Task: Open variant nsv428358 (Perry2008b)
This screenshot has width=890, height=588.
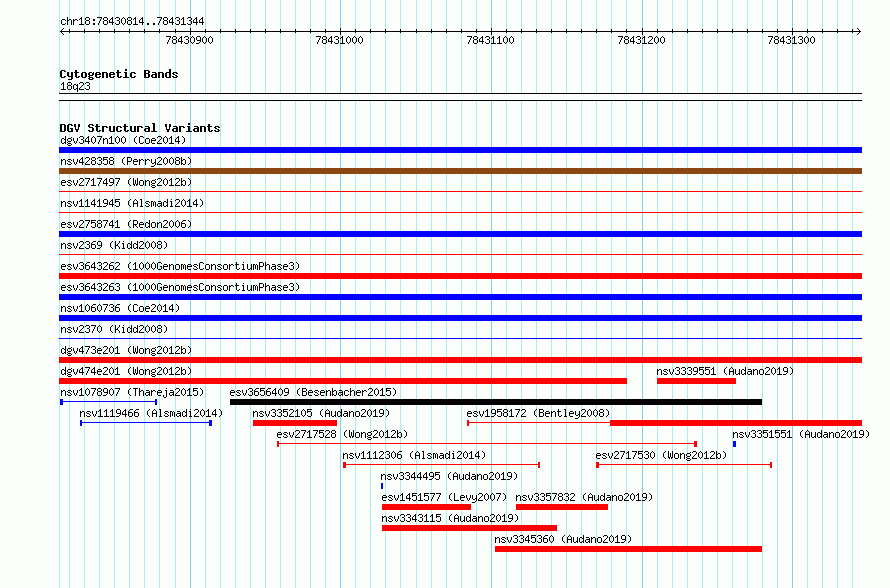Action: tap(126, 161)
